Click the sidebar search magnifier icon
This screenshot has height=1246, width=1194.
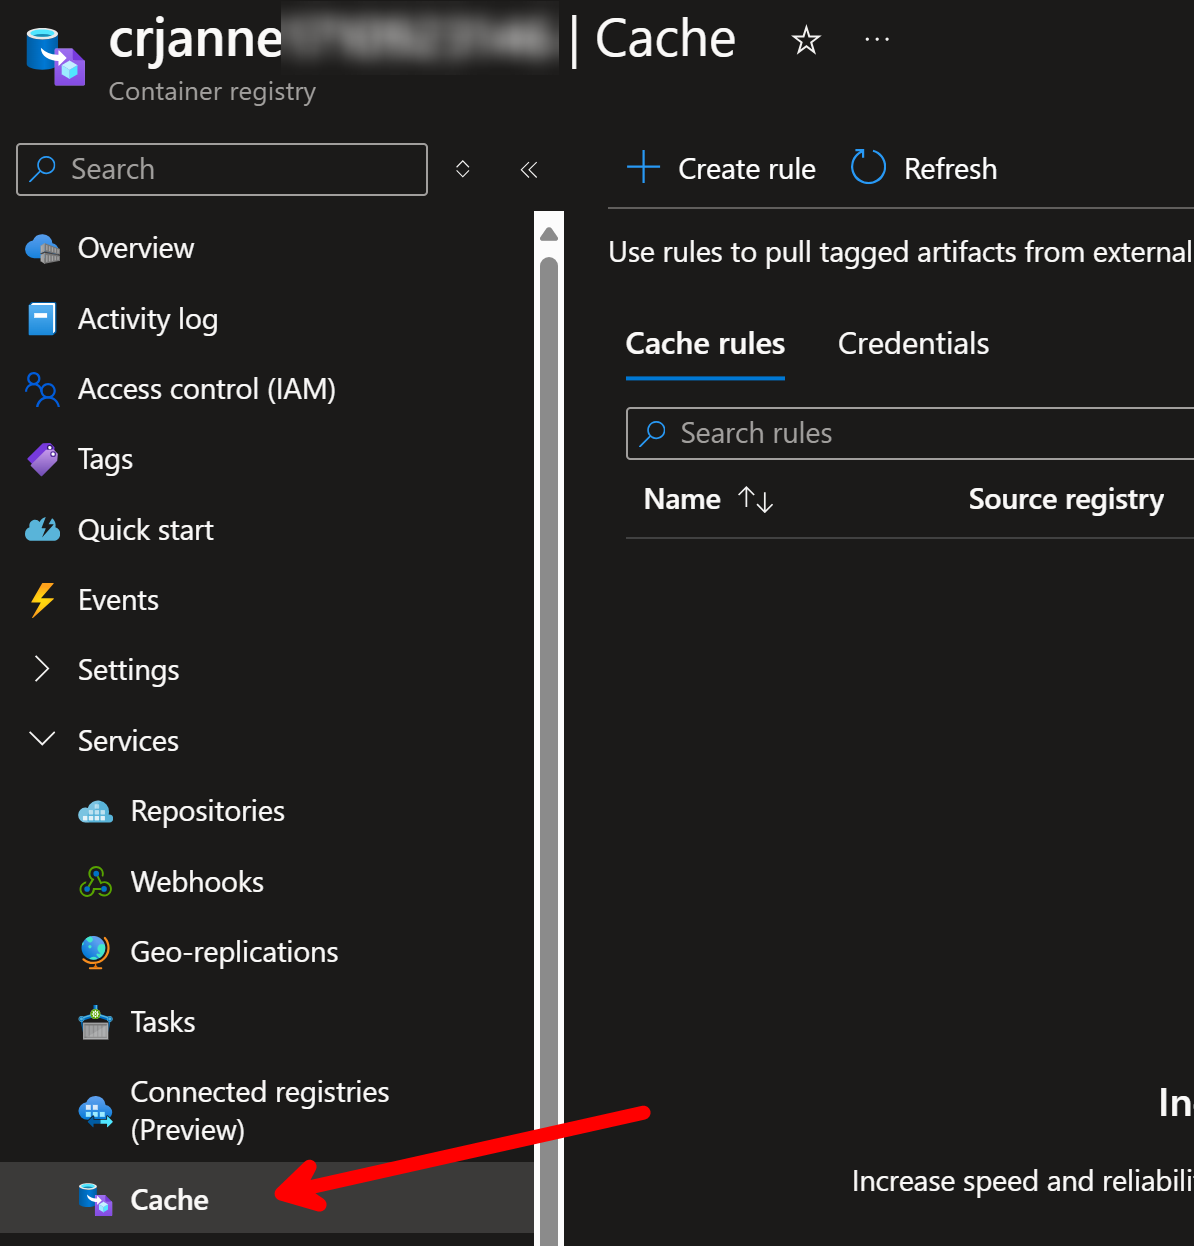click(x=43, y=169)
